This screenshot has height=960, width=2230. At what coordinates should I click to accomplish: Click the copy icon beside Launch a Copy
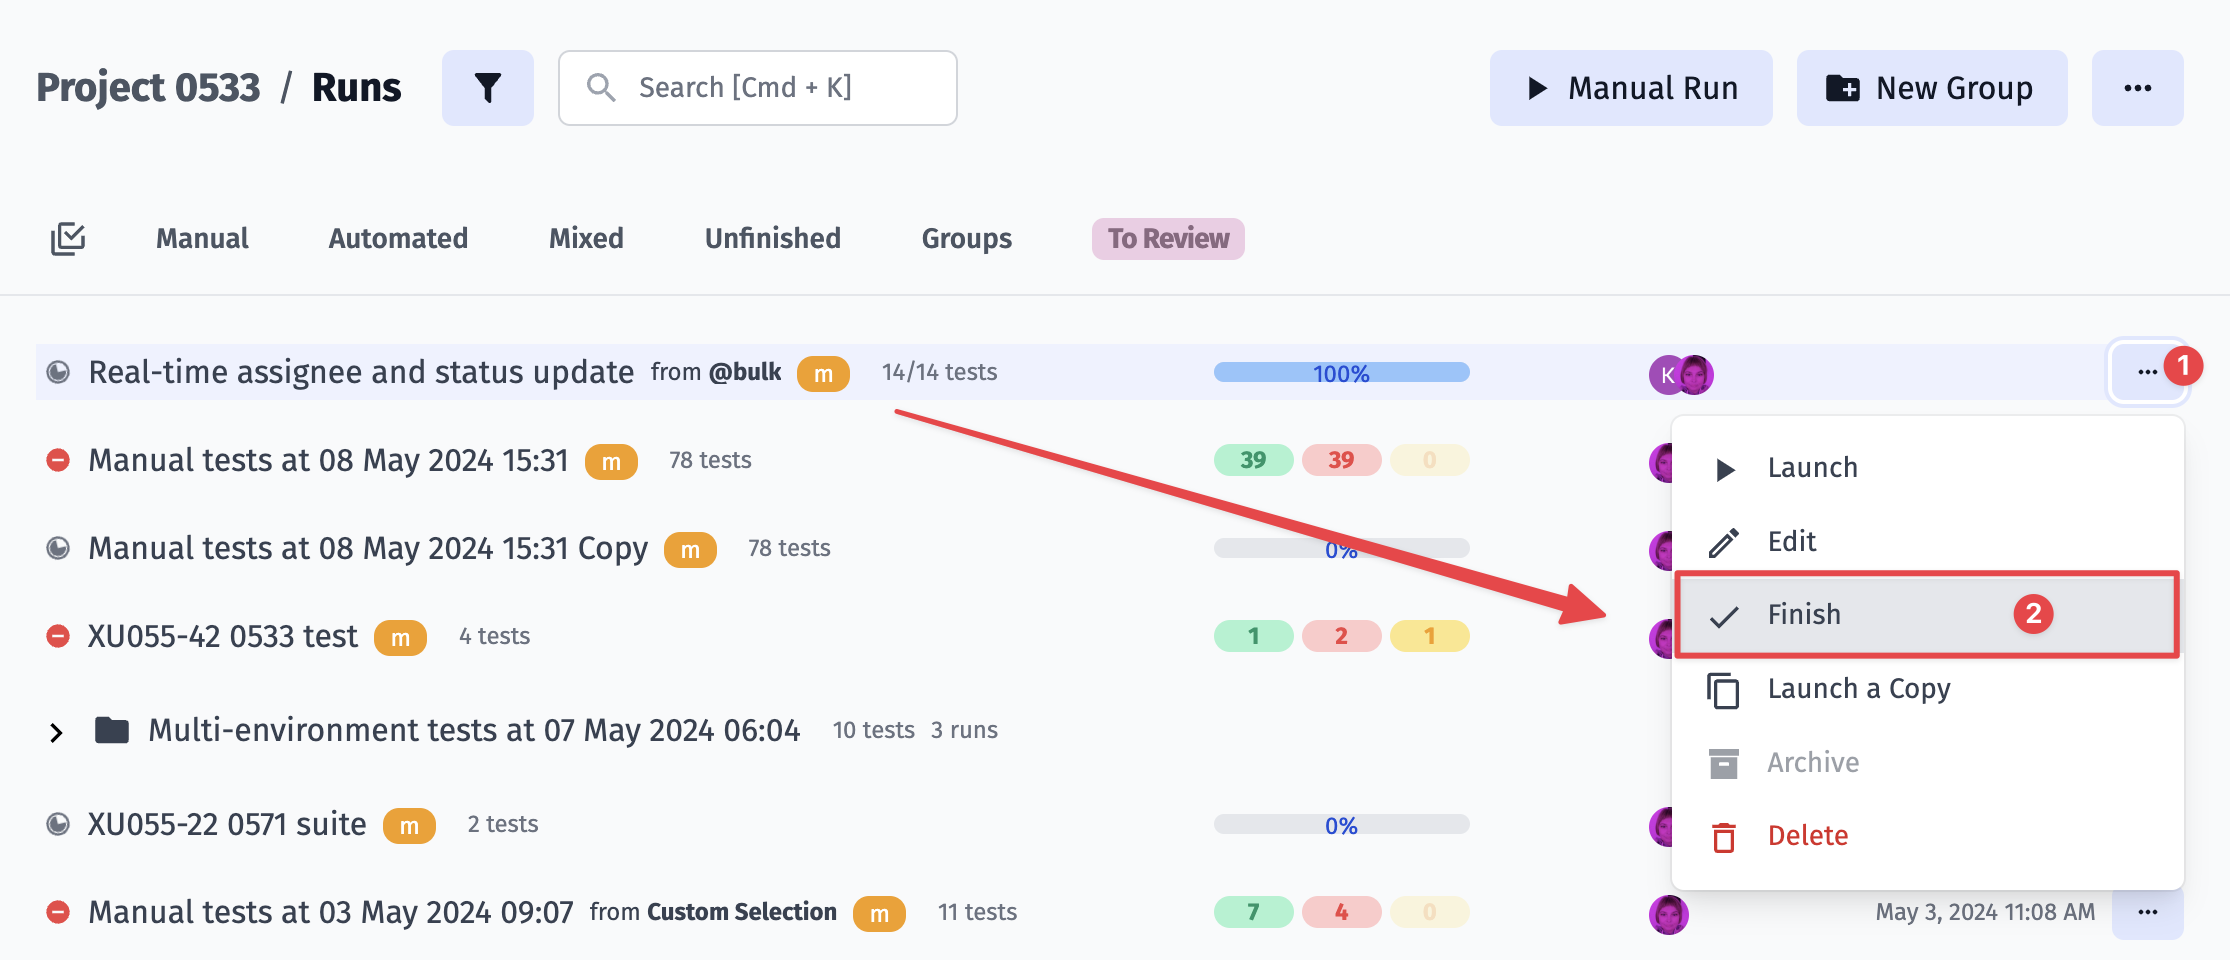click(1724, 690)
